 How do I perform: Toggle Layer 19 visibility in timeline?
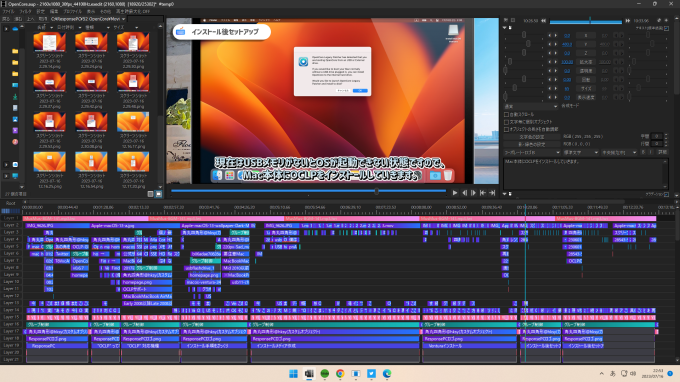[11, 346]
